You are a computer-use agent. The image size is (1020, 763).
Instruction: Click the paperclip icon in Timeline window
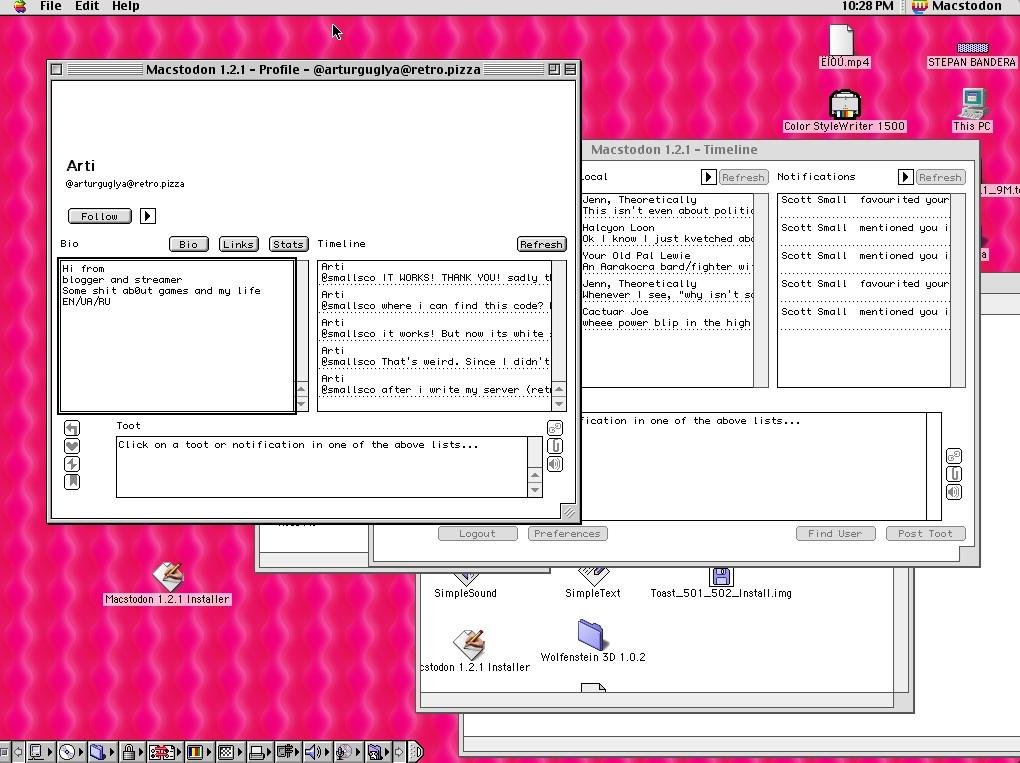click(x=954, y=474)
